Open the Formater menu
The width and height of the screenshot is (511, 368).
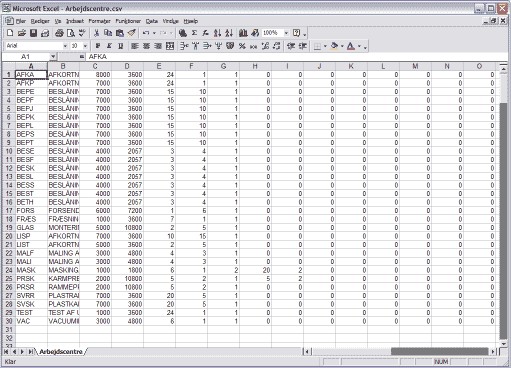tap(99, 21)
